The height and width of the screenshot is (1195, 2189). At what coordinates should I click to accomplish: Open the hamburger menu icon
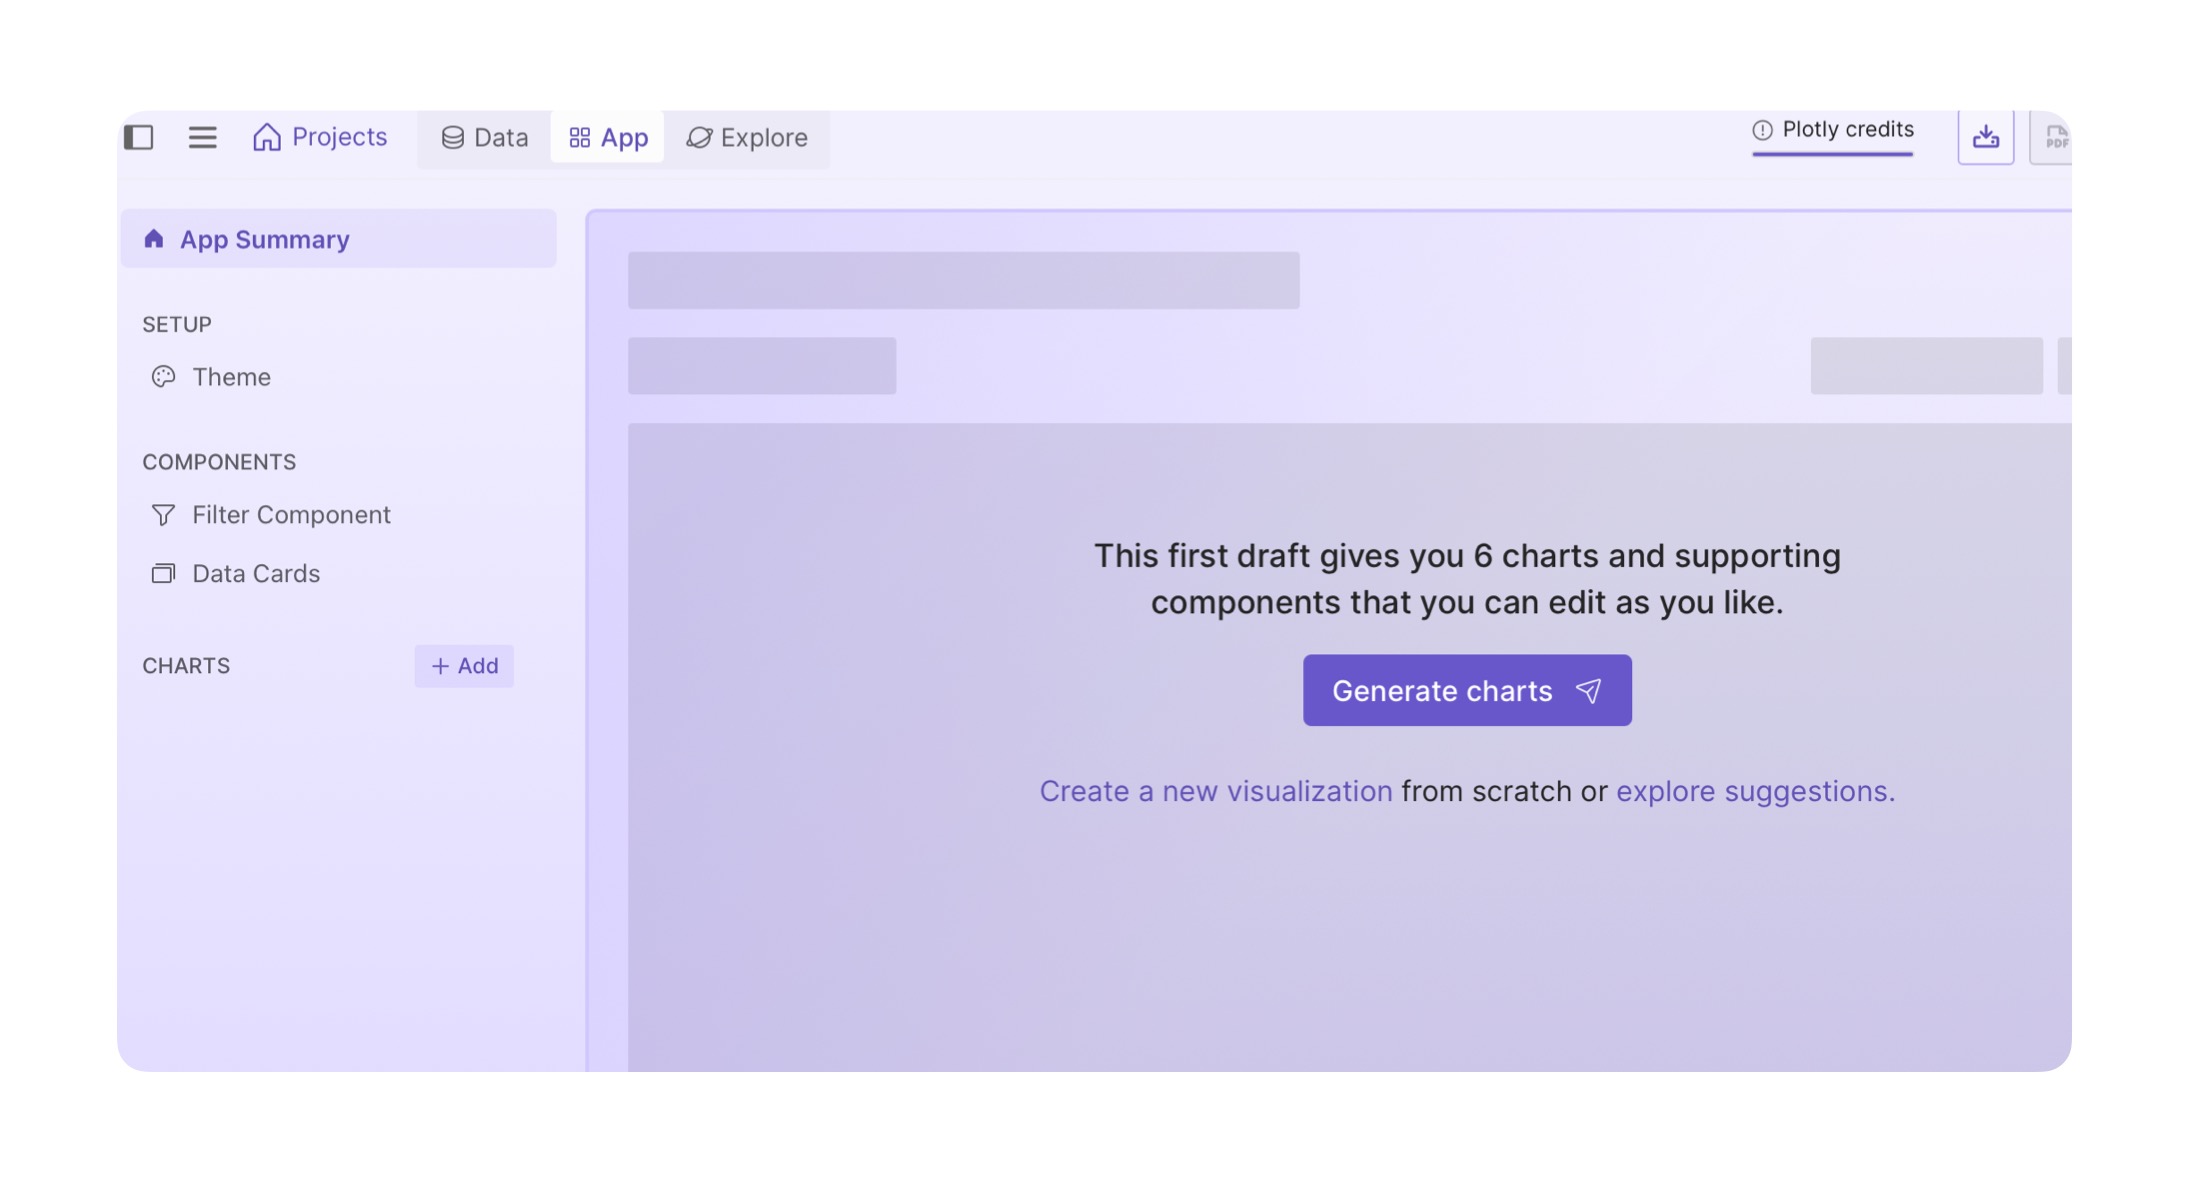pyautogui.click(x=202, y=137)
